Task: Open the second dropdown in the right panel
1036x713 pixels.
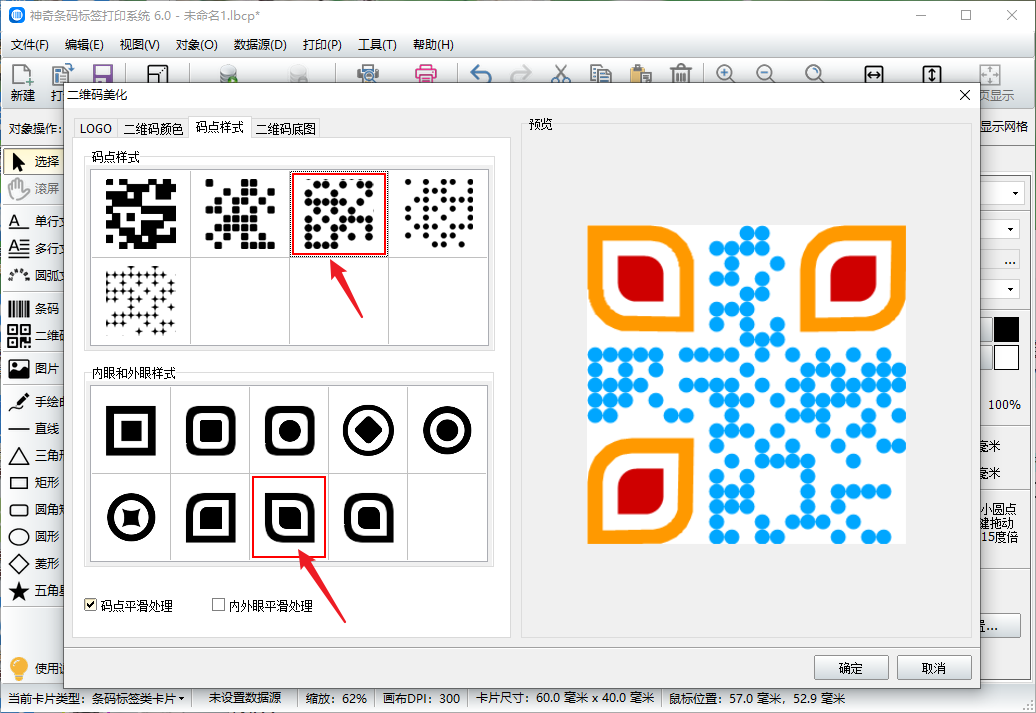Action: [x=1010, y=229]
